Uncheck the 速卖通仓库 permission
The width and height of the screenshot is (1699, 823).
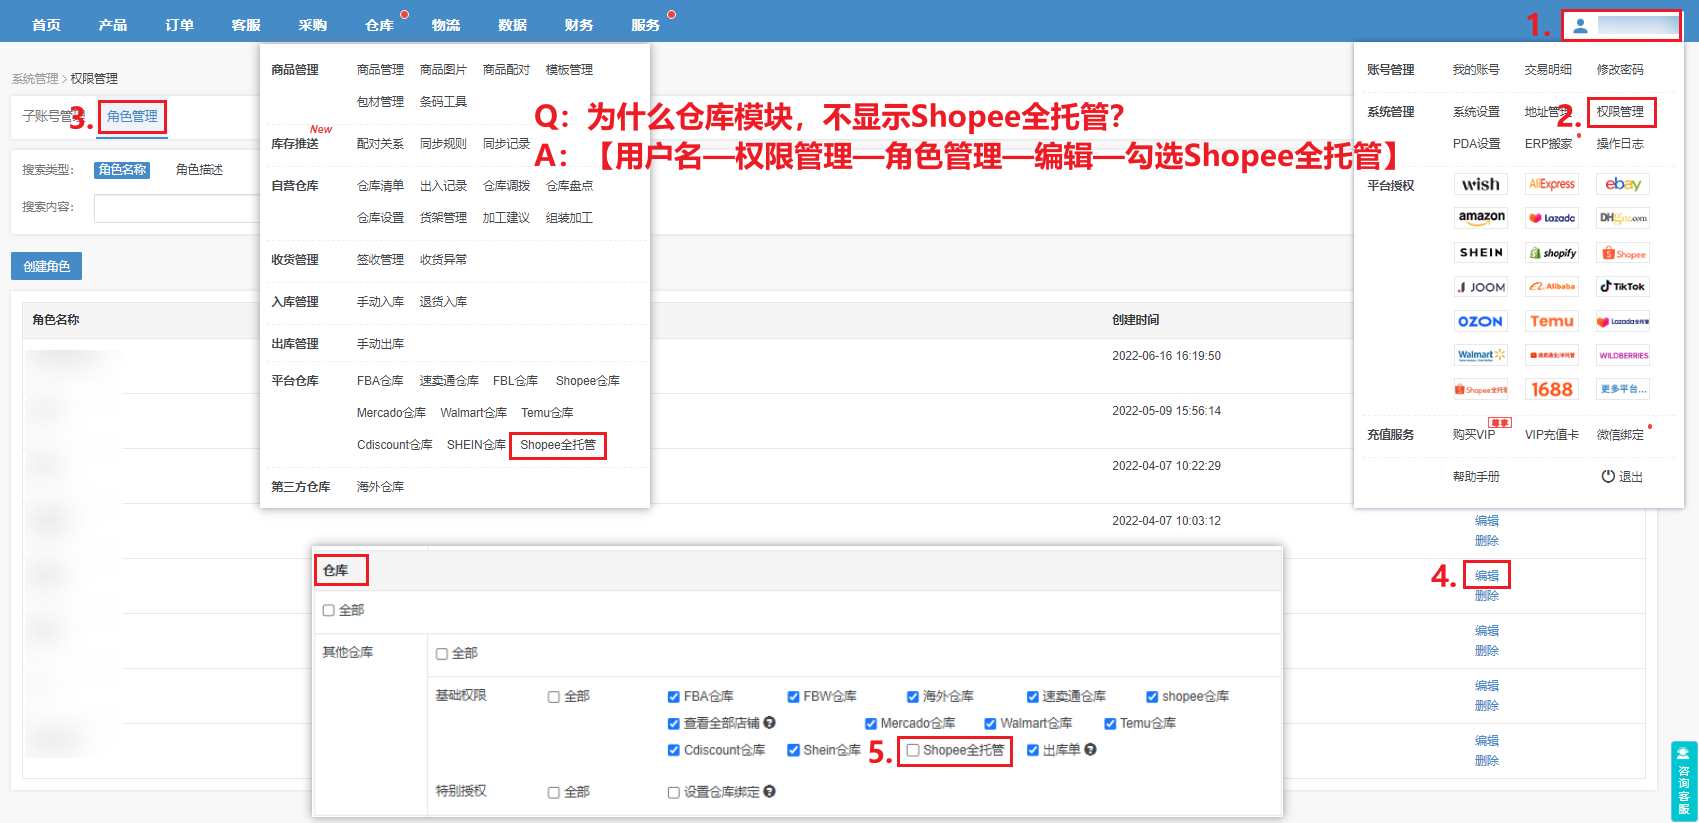(x=1033, y=697)
